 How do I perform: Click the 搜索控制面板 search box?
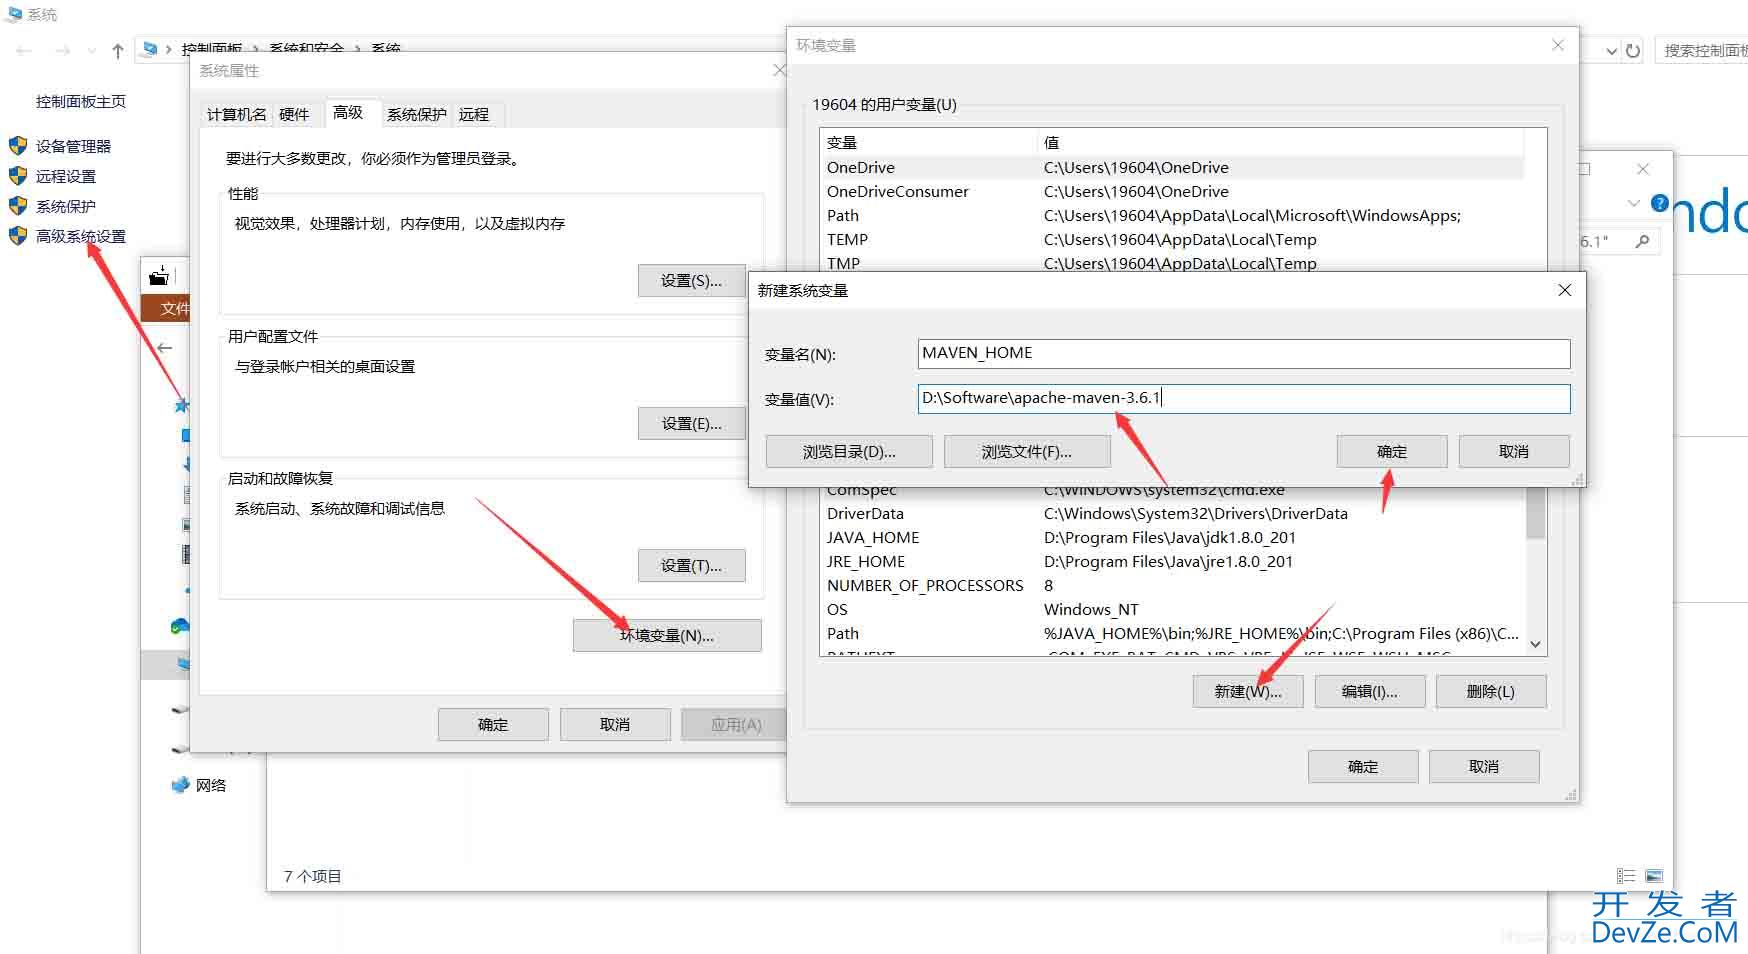point(1702,50)
